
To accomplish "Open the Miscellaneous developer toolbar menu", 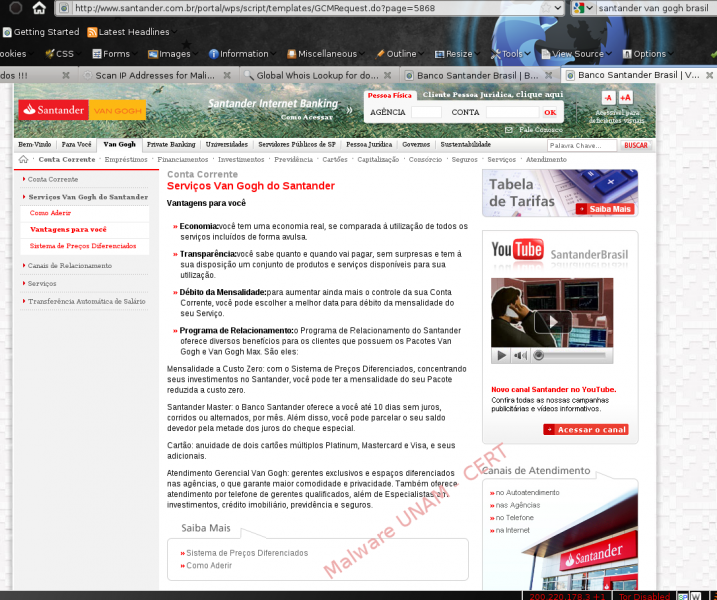I will 320,54.
